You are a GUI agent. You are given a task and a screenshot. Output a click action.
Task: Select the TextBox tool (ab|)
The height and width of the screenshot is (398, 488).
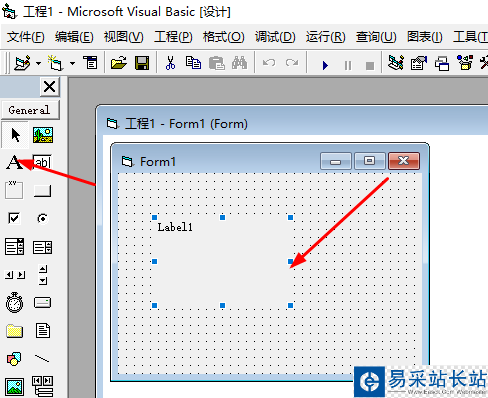pyautogui.click(x=43, y=163)
